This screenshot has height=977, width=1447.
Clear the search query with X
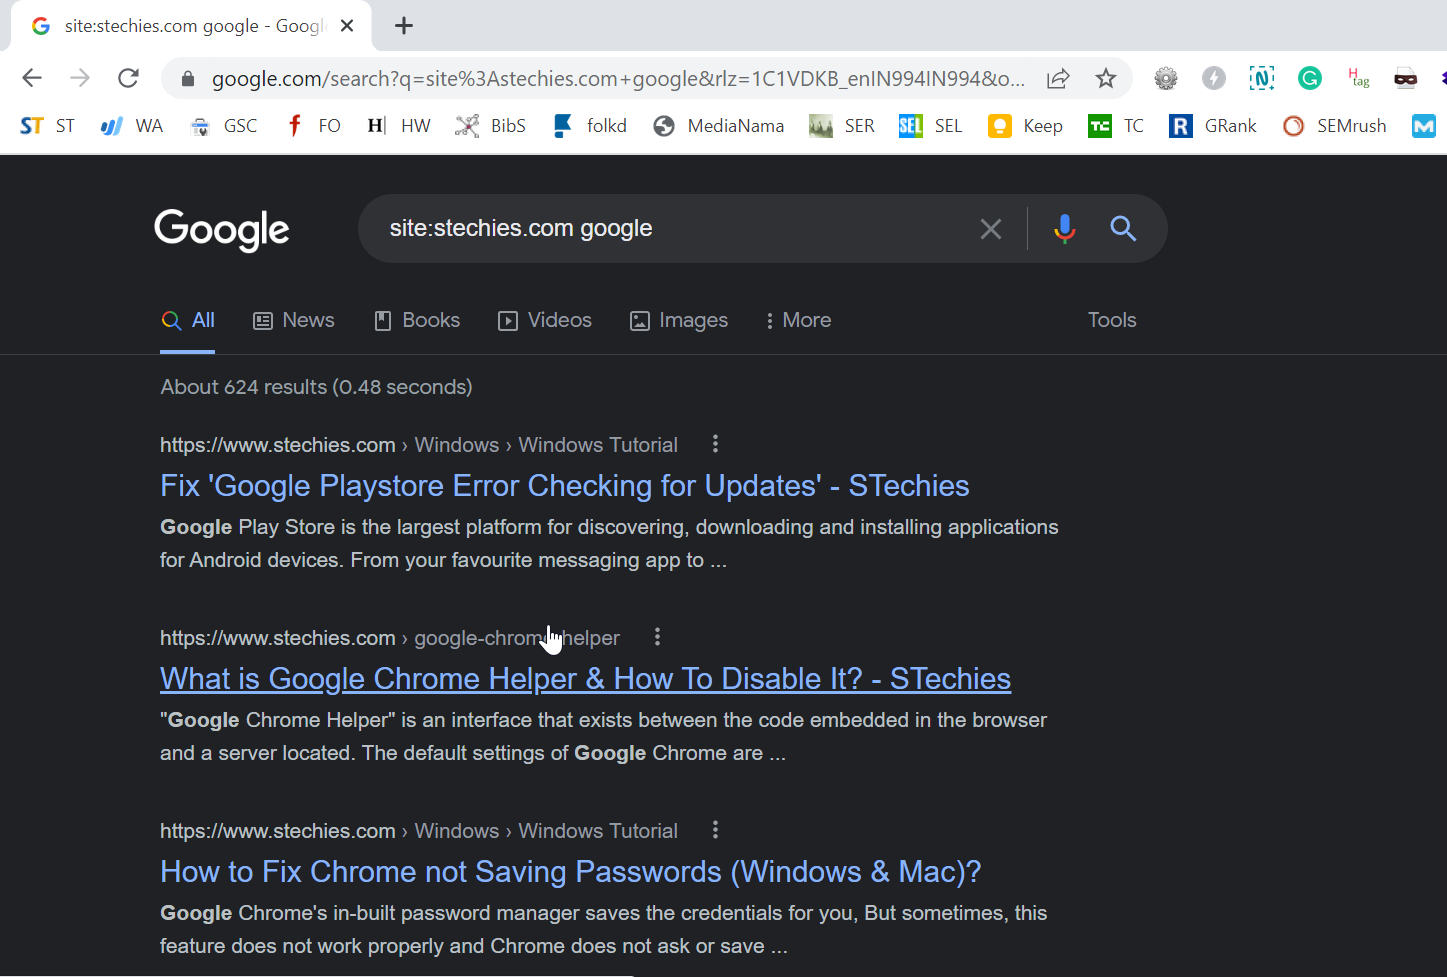point(991,229)
